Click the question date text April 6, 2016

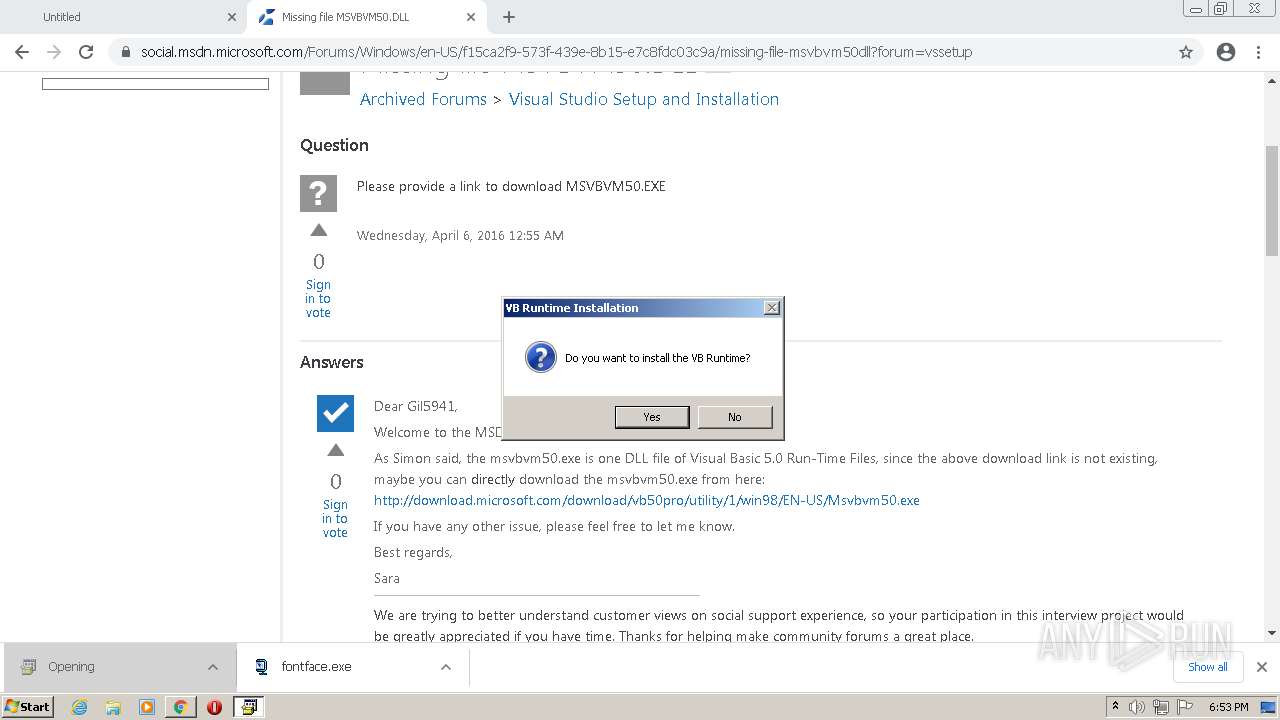click(x=460, y=236)
